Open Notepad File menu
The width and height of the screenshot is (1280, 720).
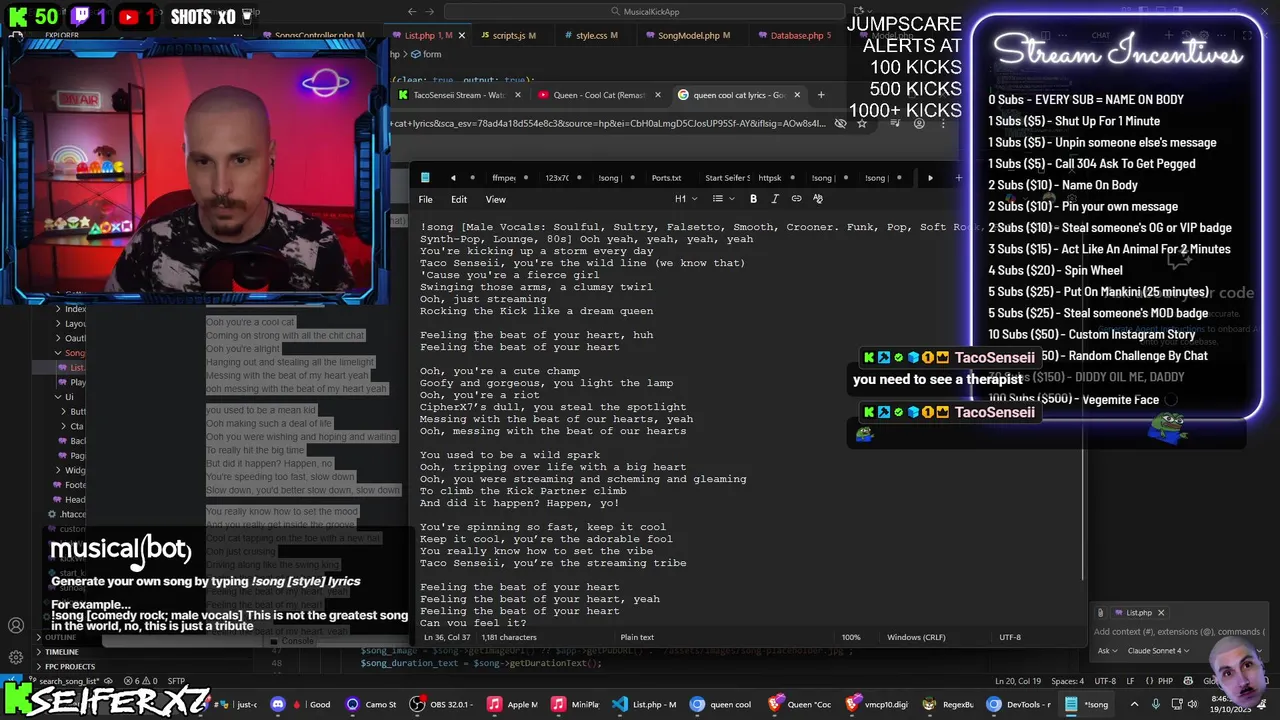click(425, 199)
